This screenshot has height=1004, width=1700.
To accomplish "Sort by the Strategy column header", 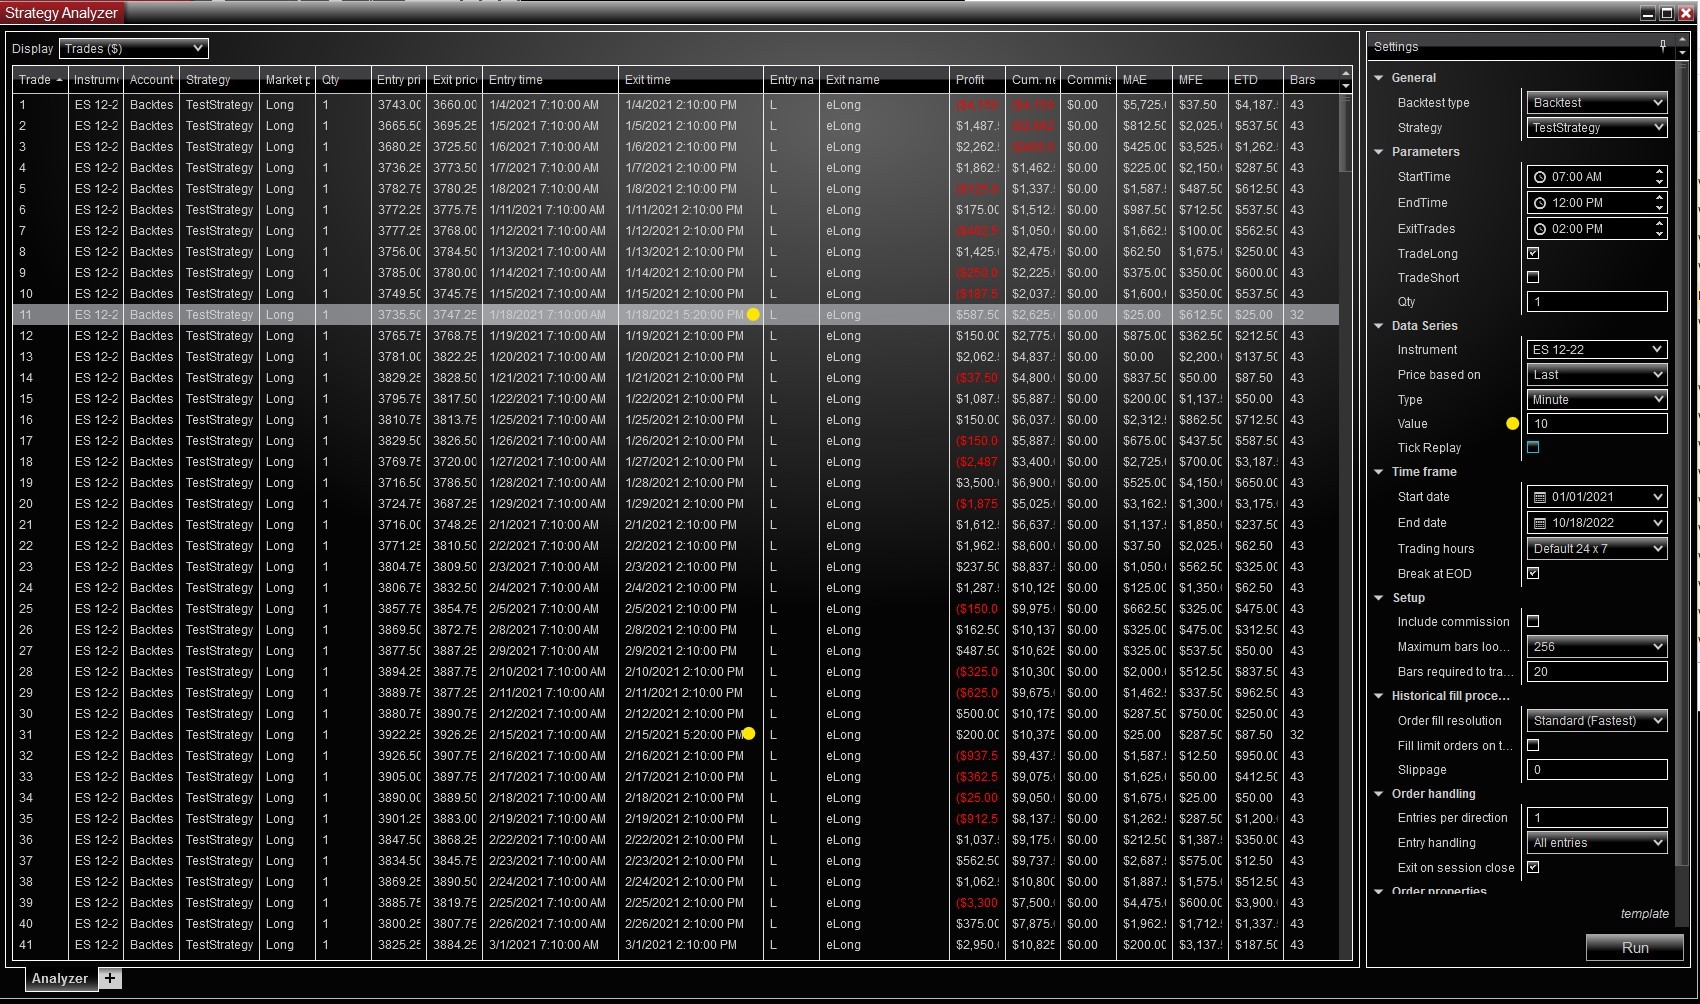I will click(219, 80).
